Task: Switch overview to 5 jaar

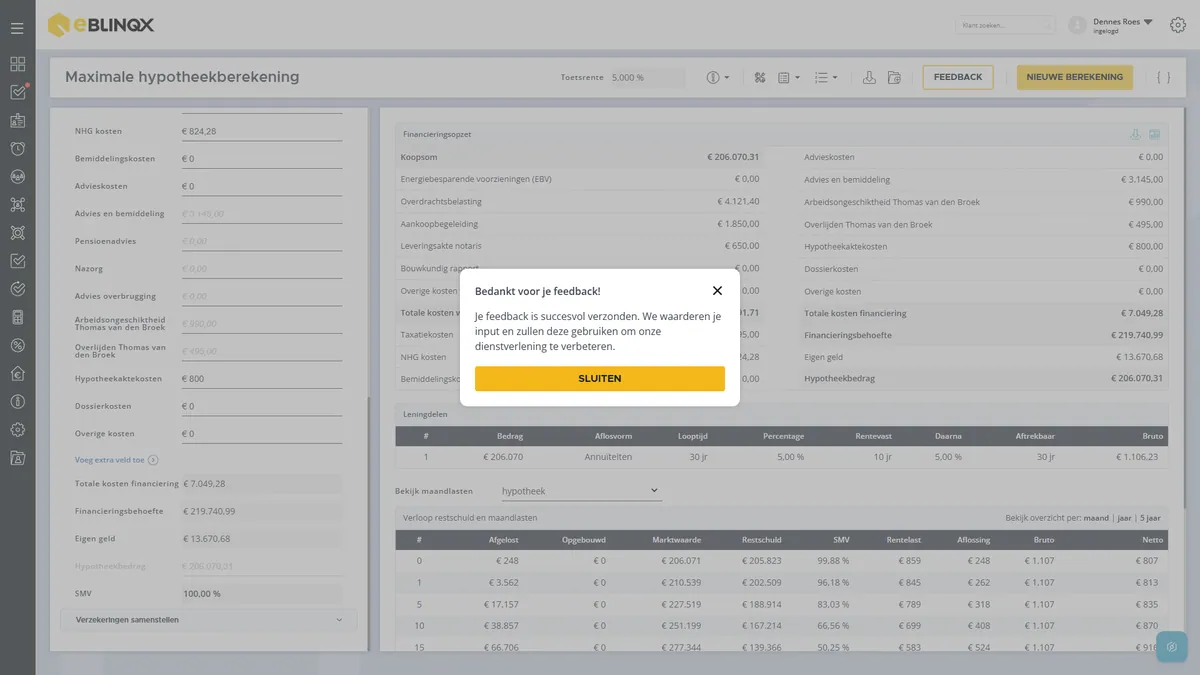Action: 1150,518
